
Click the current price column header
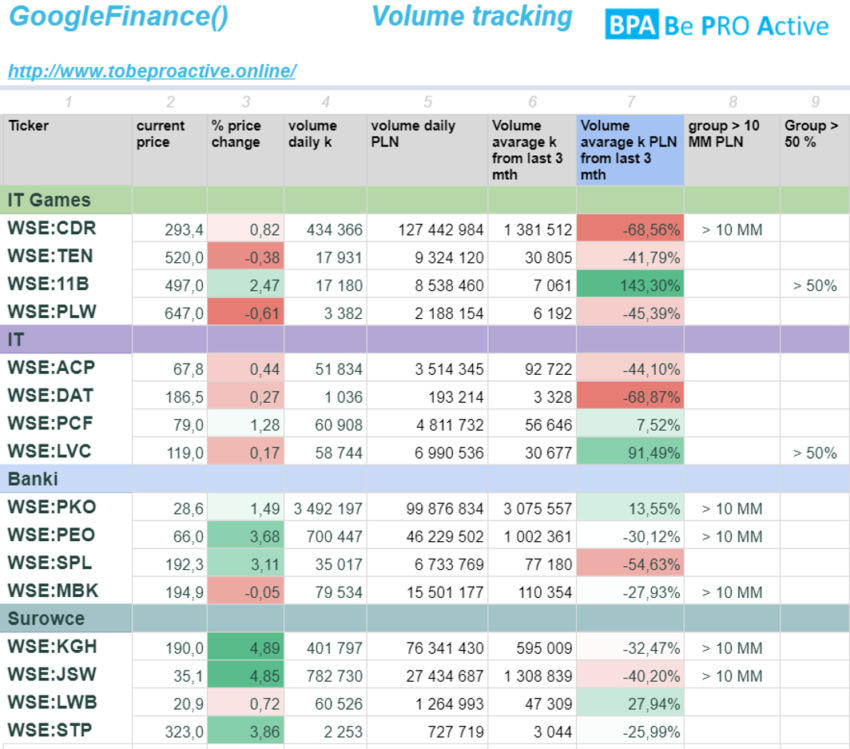(170, 150)
